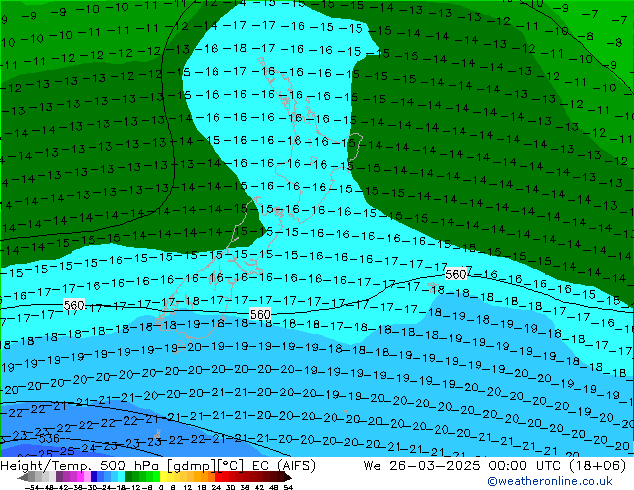Image resolution: width=634 pixels, height=490 pixels.
Task: Click the "536" contour height label
Action: 49,438
